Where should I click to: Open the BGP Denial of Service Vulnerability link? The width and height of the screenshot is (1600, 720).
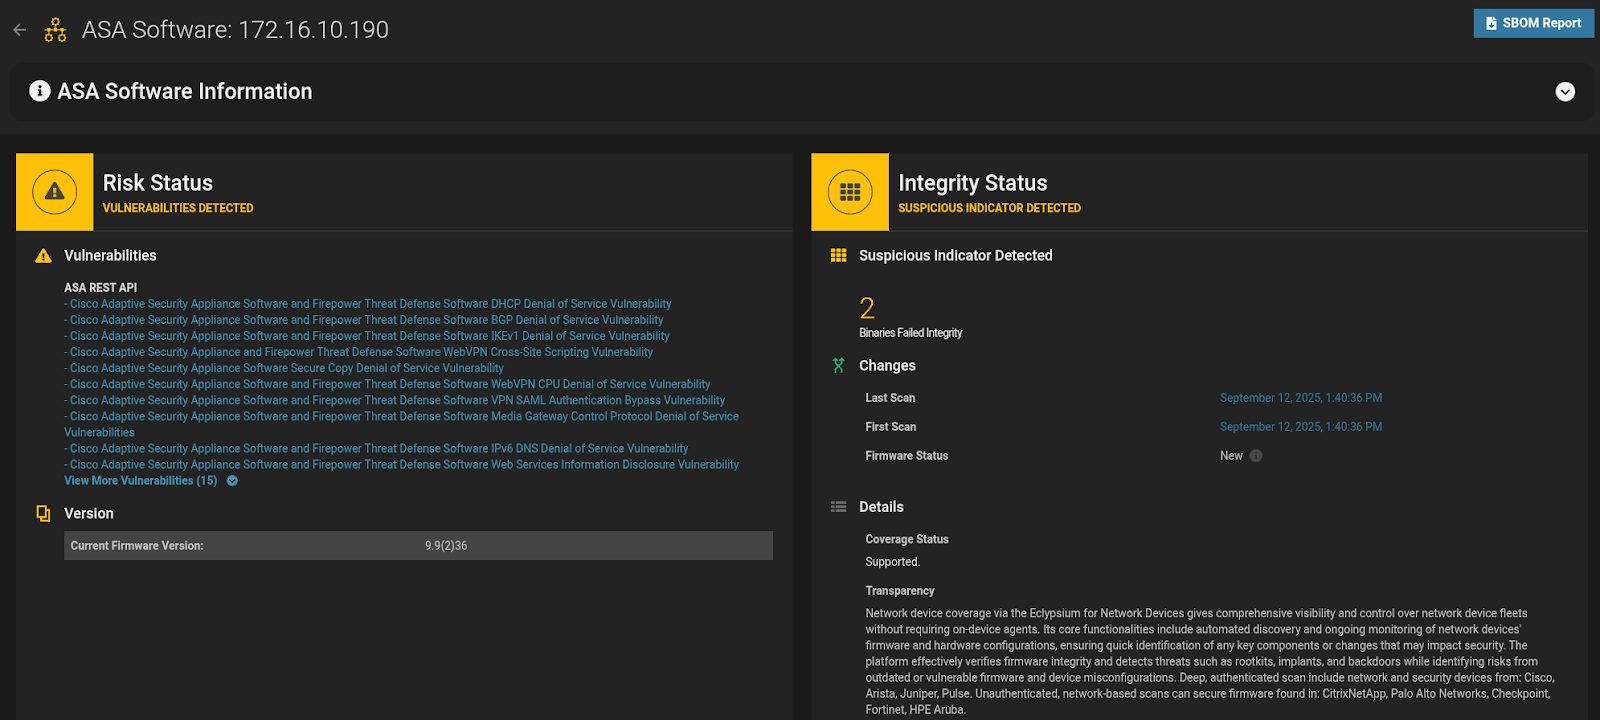364,320
